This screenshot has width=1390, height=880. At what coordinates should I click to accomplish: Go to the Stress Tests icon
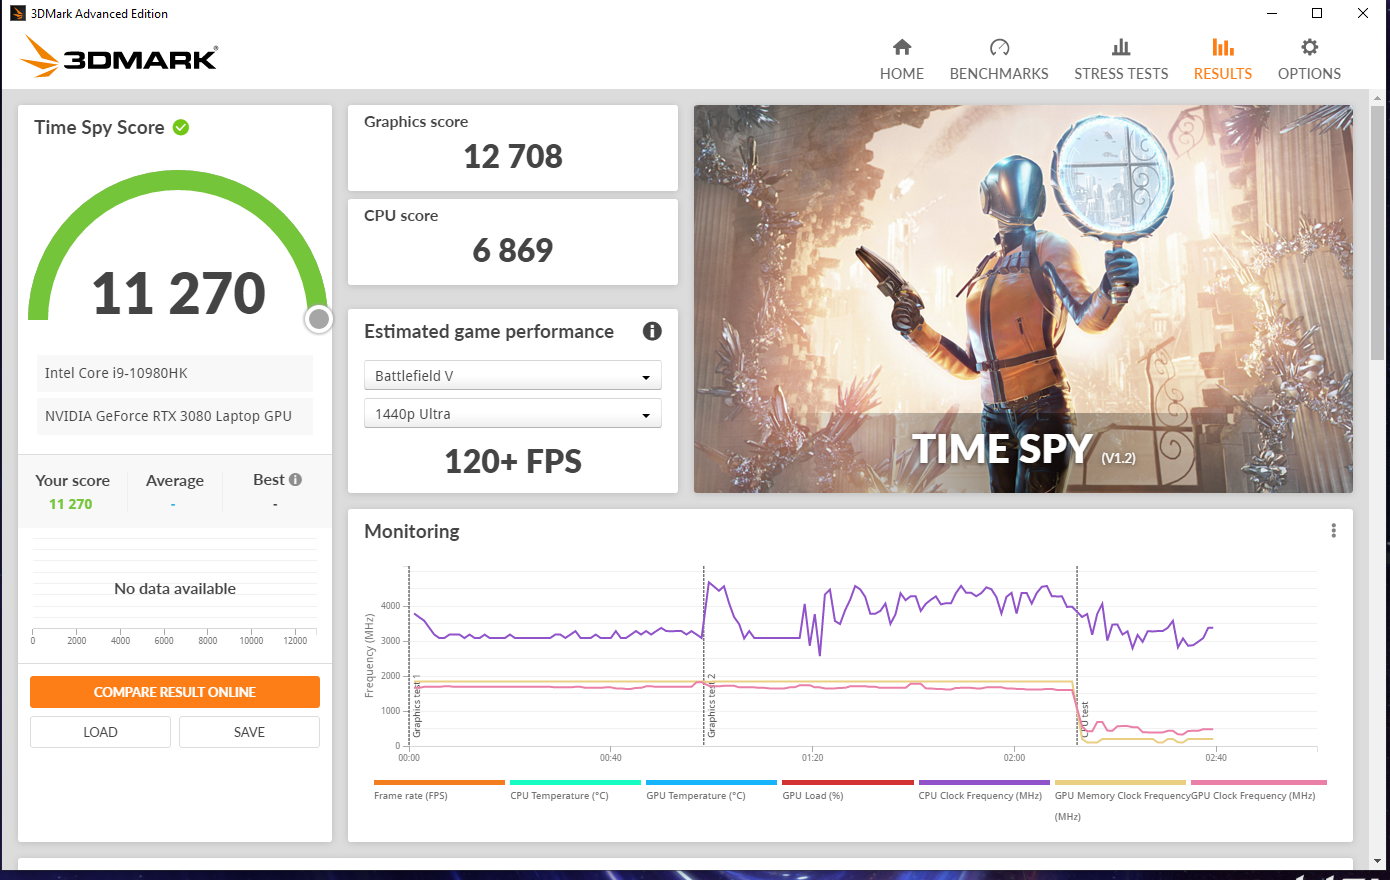[1121, 47]
